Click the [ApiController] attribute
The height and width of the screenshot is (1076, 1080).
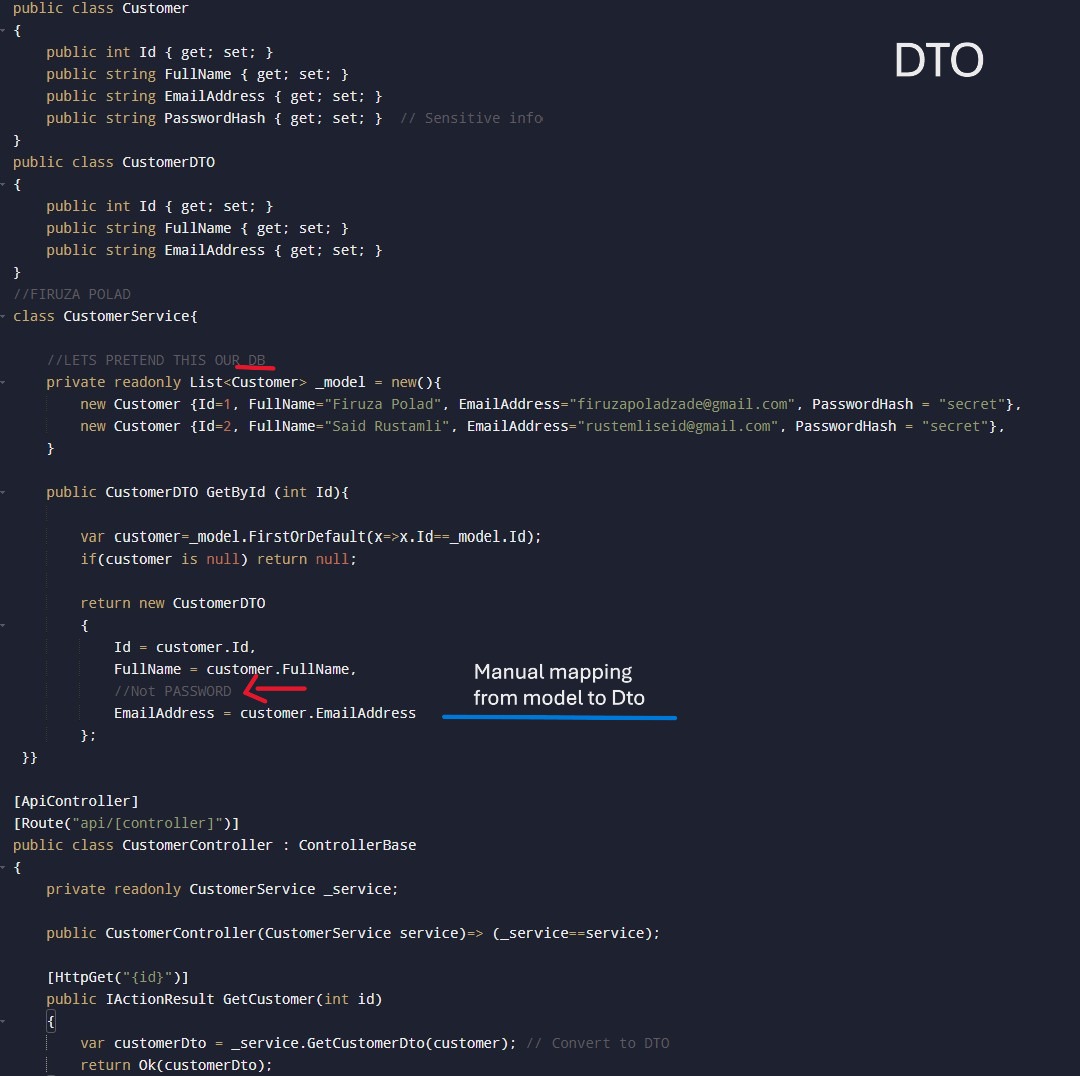tap(76, 801)
